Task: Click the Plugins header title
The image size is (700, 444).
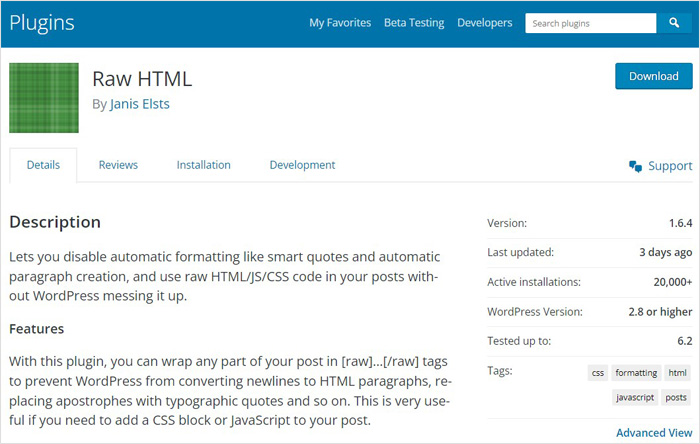Action: click(x=42, y=23)
